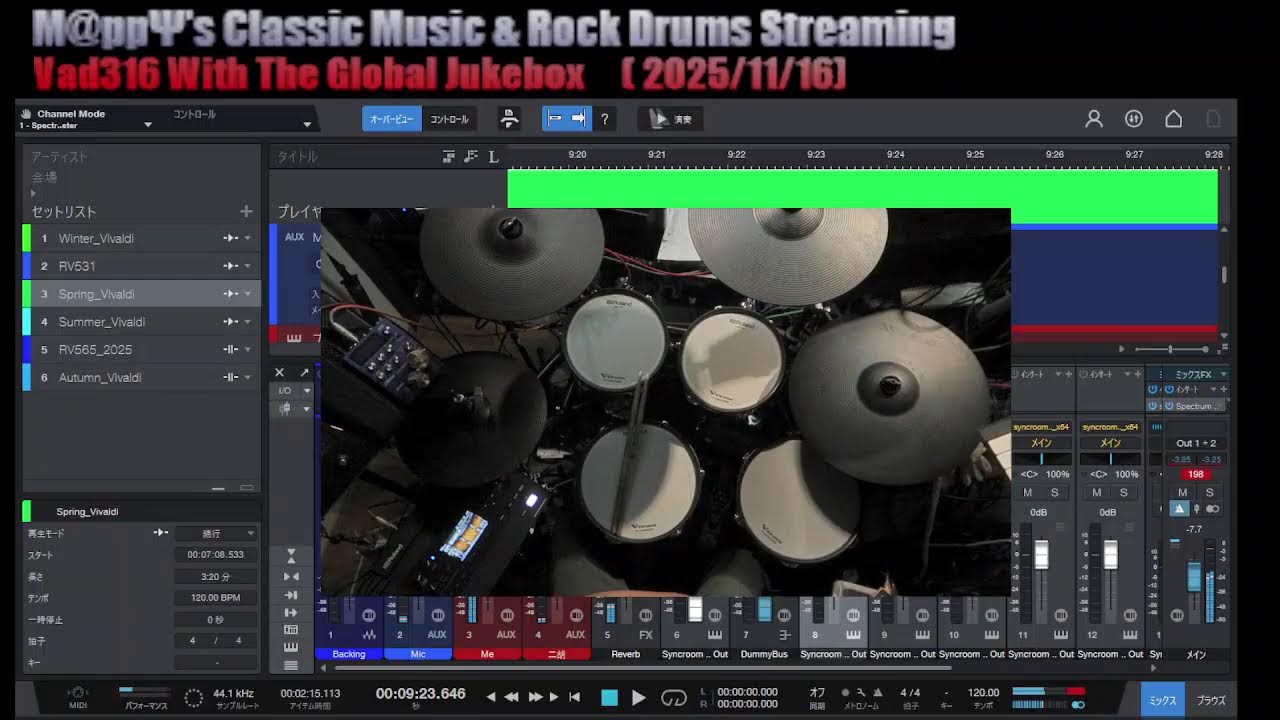
Task: Click the スタート field showing 00:07:08.533
Action: pos(215,555)
